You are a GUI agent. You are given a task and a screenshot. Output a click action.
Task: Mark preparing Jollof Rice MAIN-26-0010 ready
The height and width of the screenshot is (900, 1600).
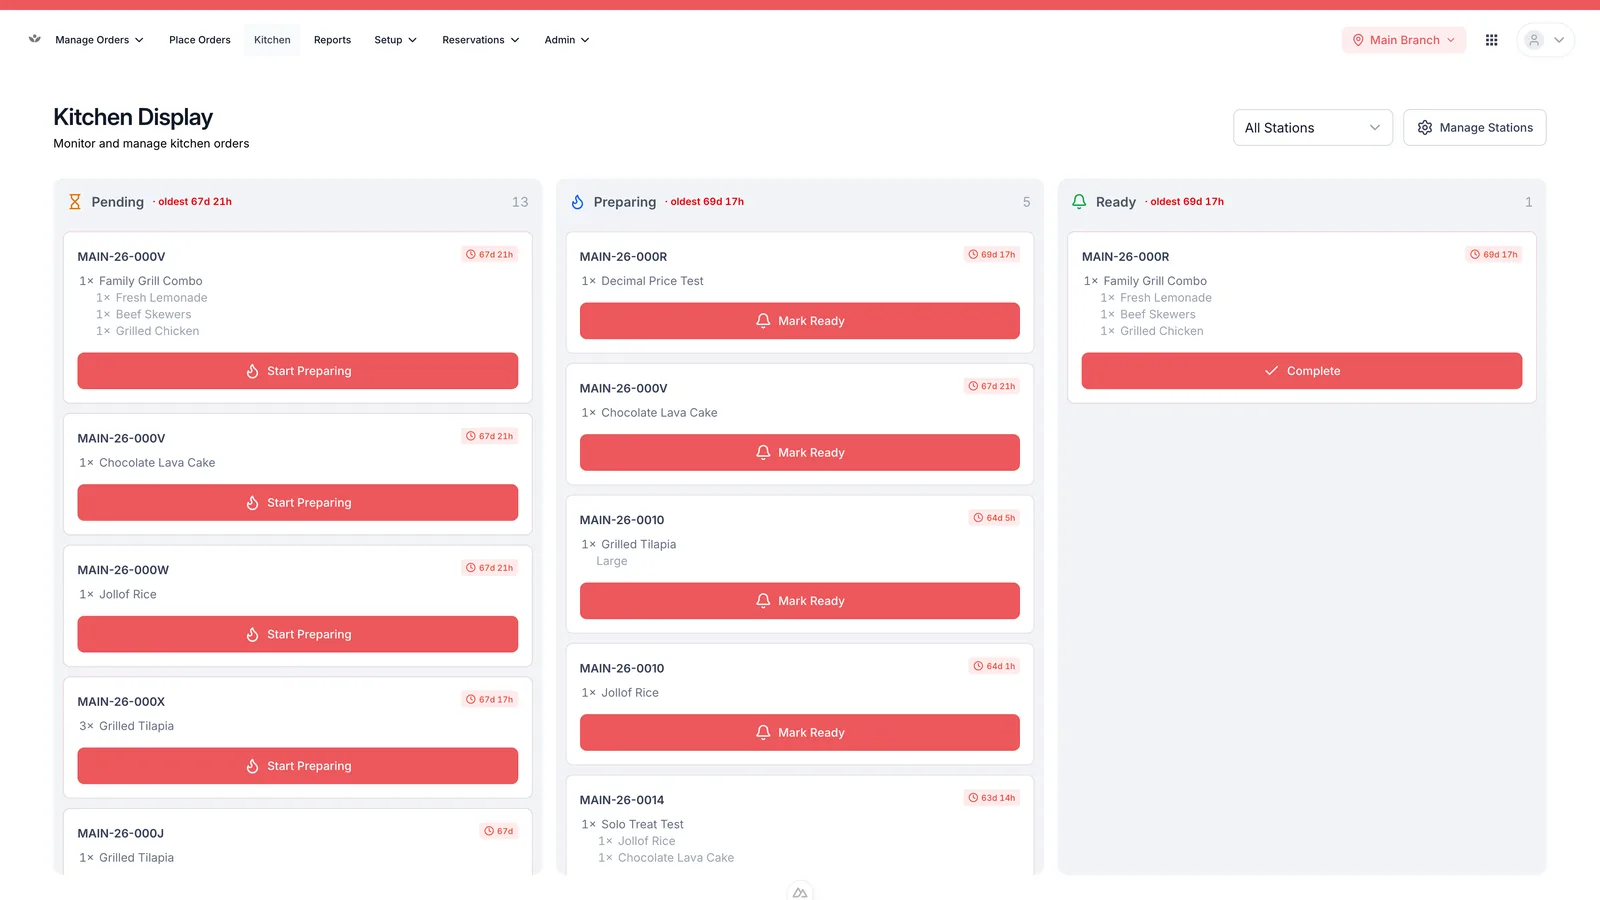click(x=800, y=733)
